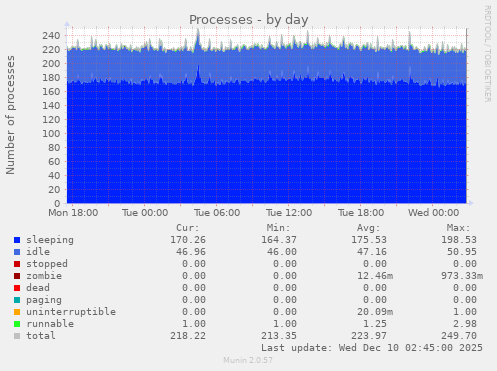497x371 pixels.
Task: Click sleeping maximum value 198.53
Action: [459, 240]
